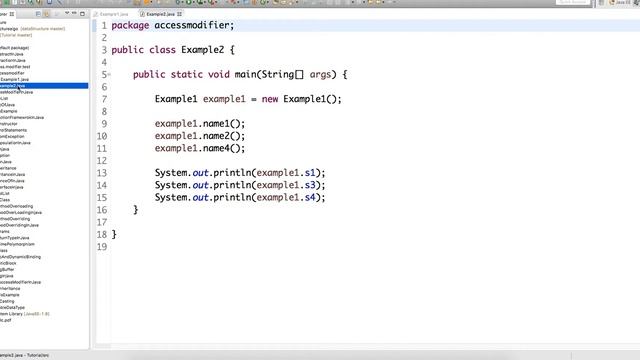Click the example1.name4() call
Image resolution: width=640 pixels, height=360 pixels.
200,148
